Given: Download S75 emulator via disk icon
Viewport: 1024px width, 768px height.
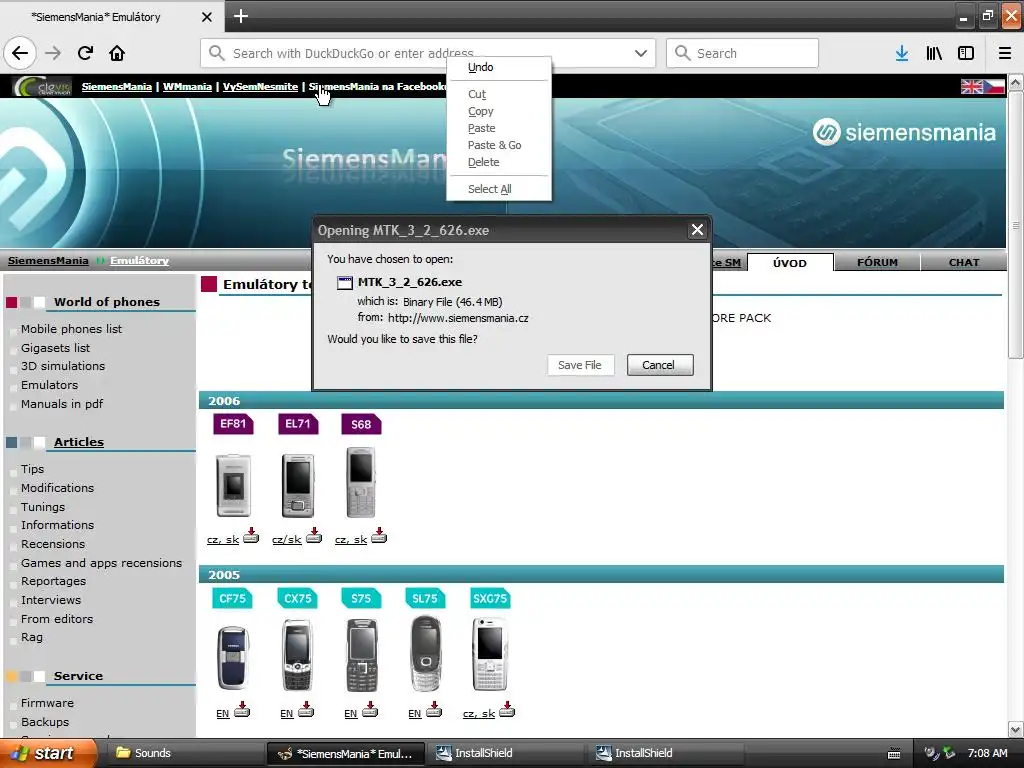Looking at the screenshot, I should tap(370, 709).
